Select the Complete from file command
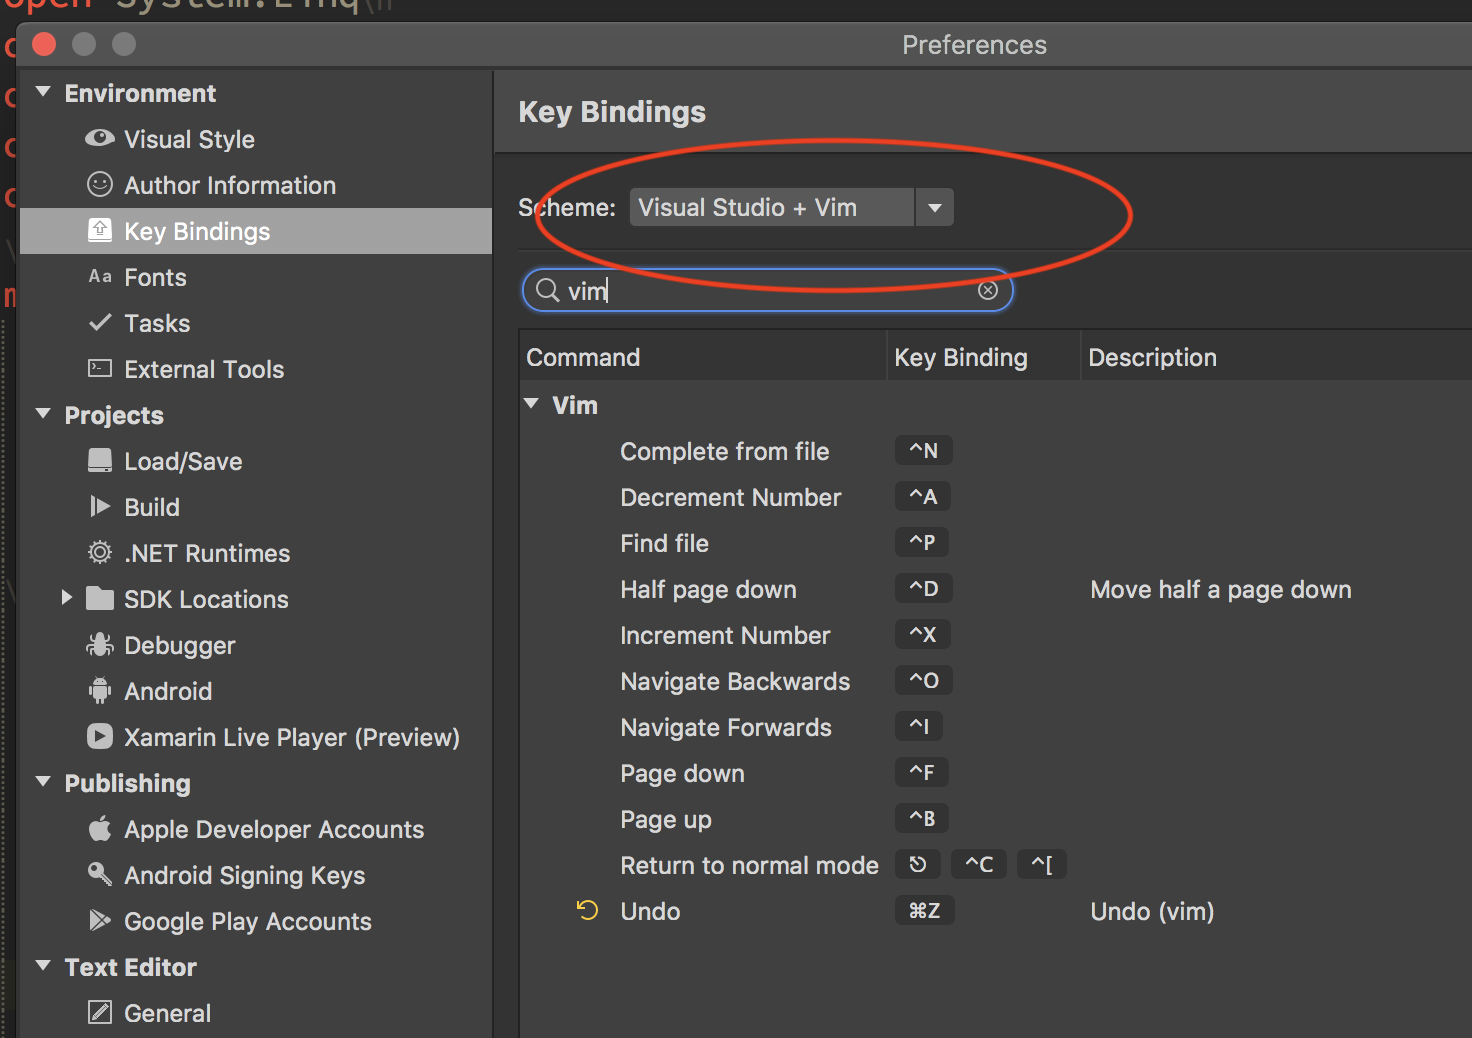This screenshot has width=1472, height=1038. [725, 451]
